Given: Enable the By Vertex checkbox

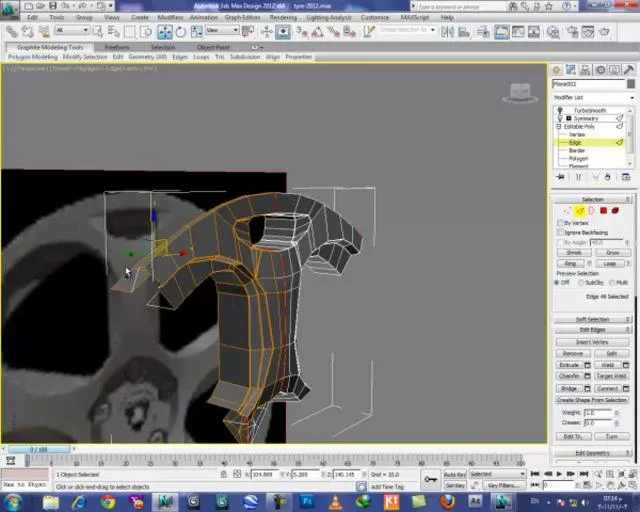Looking at the screenshot, I should pos(560,223).
